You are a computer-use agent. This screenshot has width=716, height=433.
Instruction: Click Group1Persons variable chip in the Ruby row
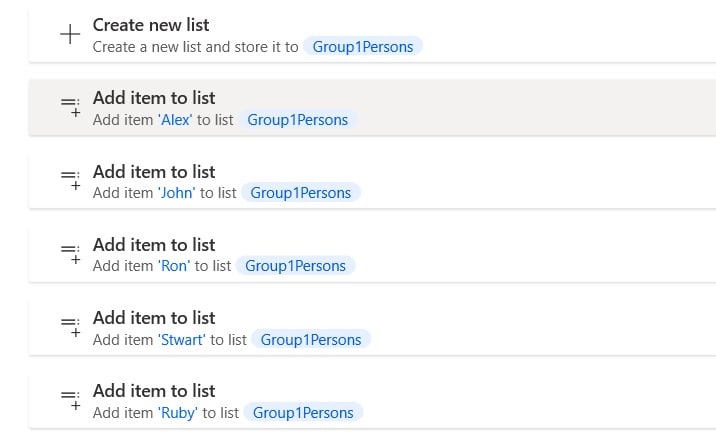click(303, 413)
